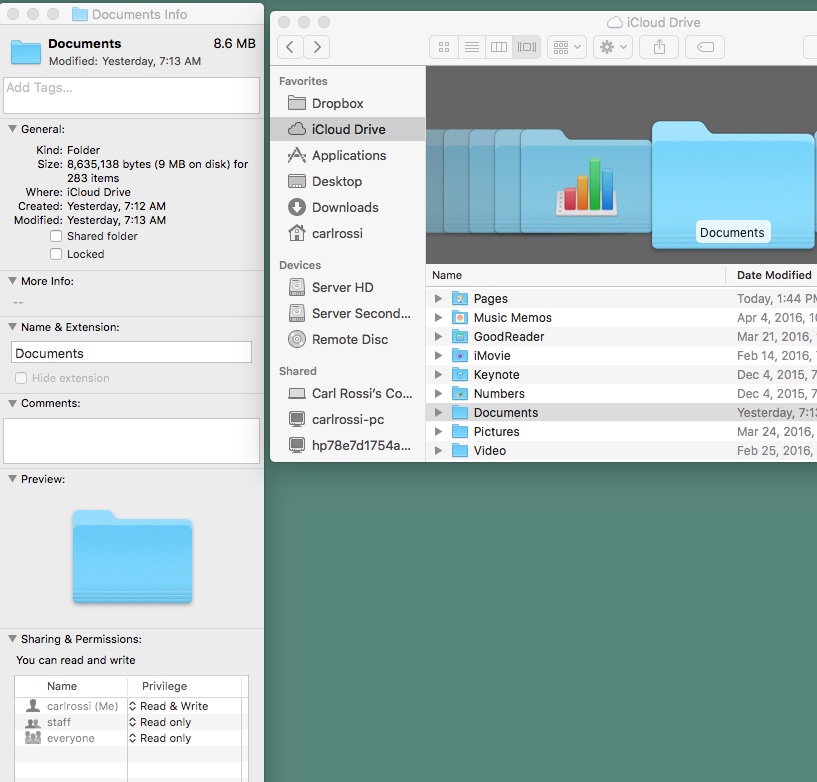The image size is (817, 782).
Task: Change staff privilege dropdown
Action: point(184,722)
